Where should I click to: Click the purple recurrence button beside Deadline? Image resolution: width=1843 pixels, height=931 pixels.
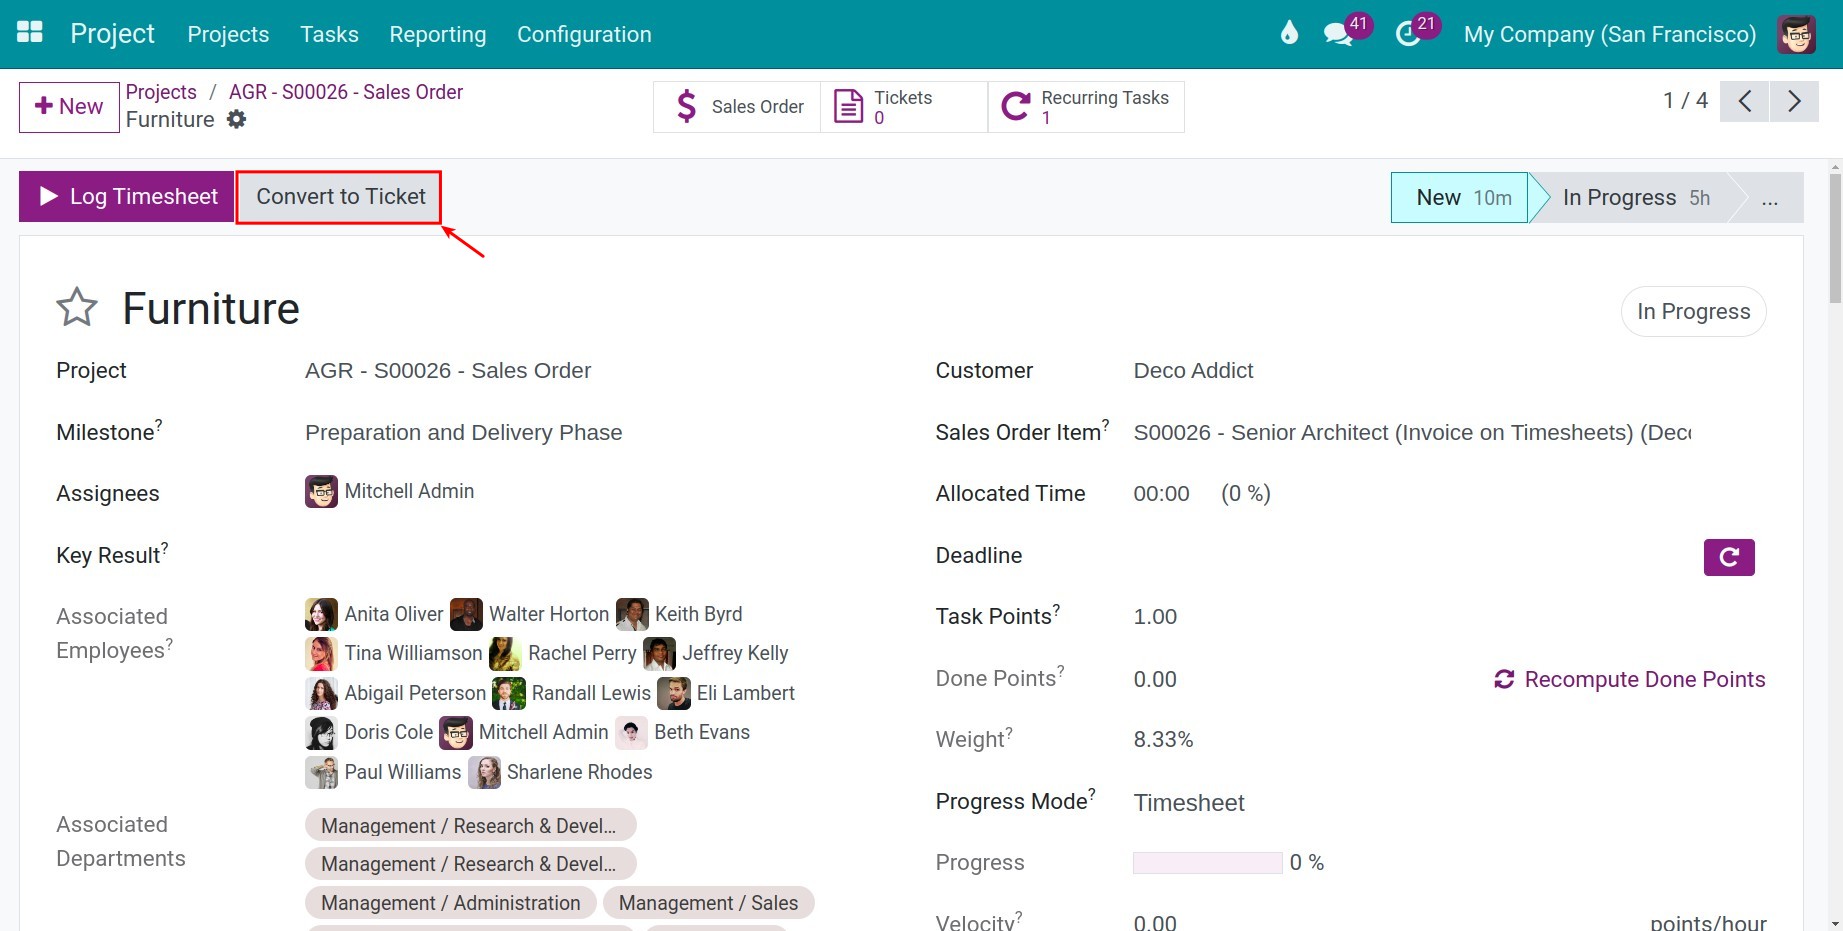tap(1729, 557)
